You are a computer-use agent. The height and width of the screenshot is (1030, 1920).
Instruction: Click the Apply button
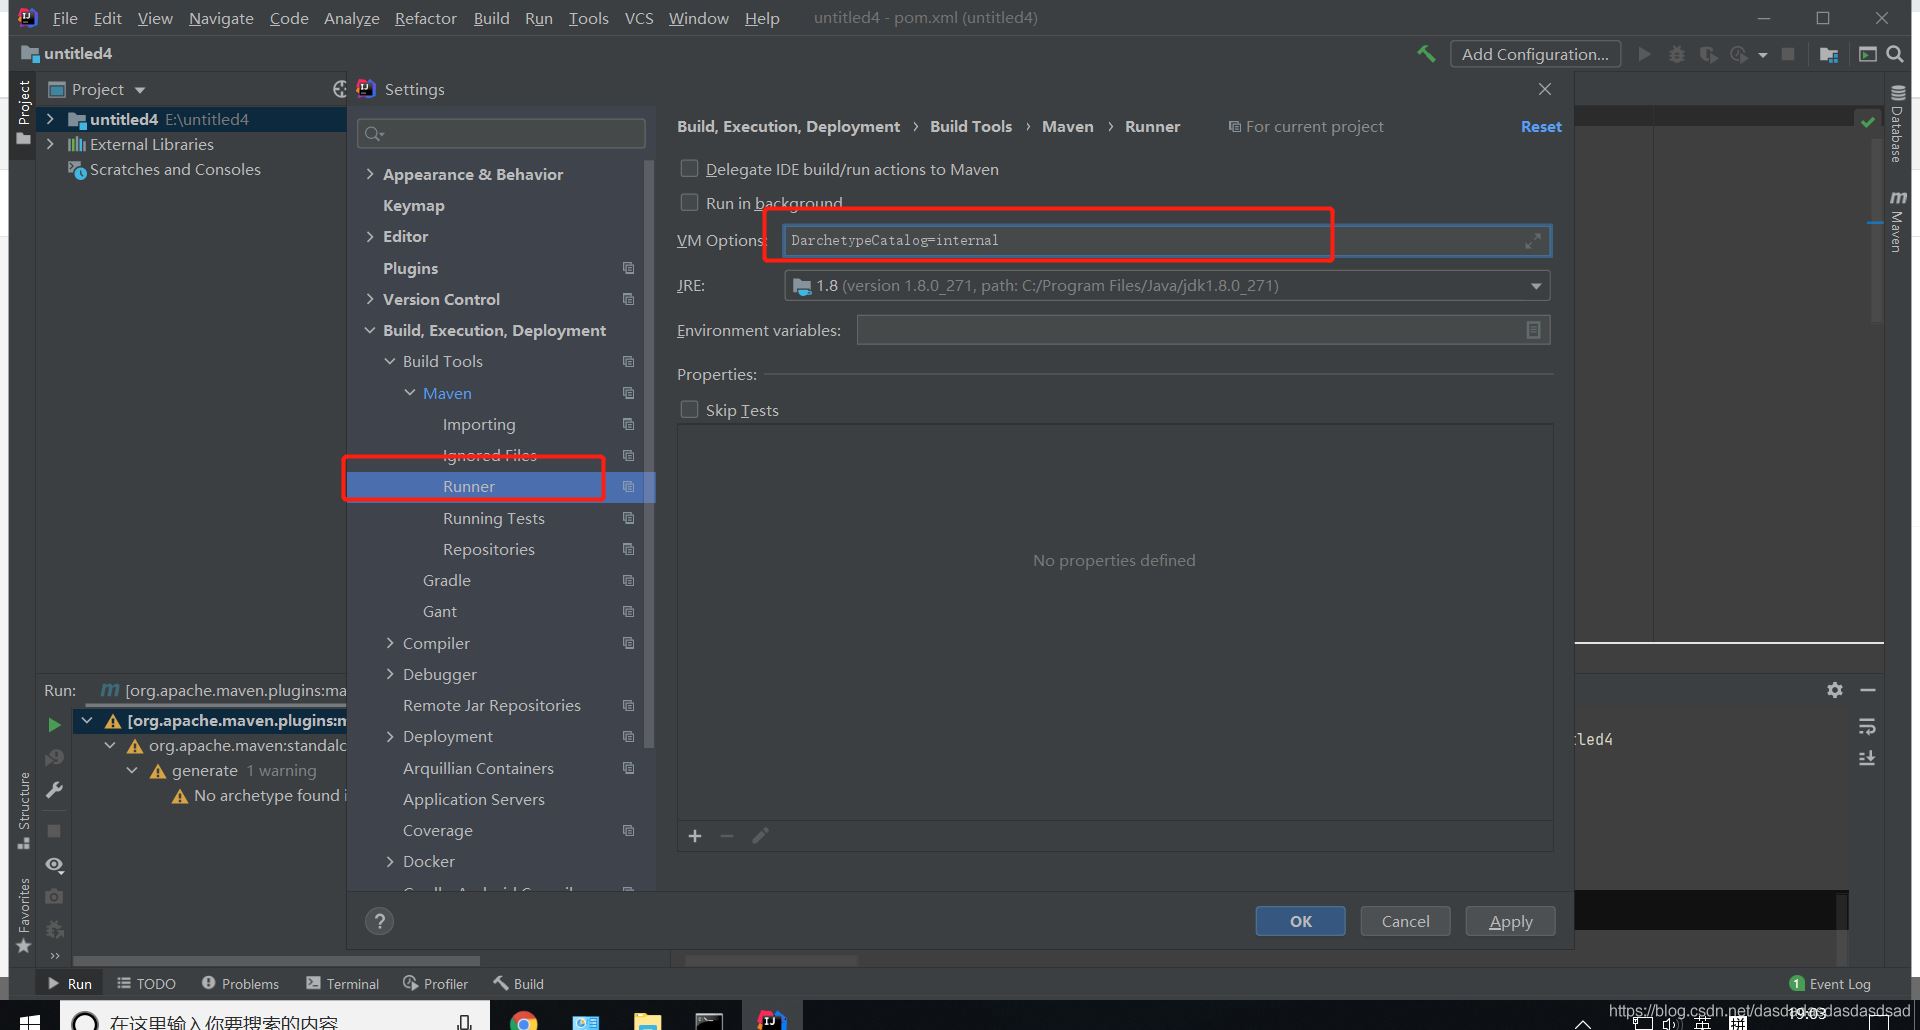coord(1510,921)
